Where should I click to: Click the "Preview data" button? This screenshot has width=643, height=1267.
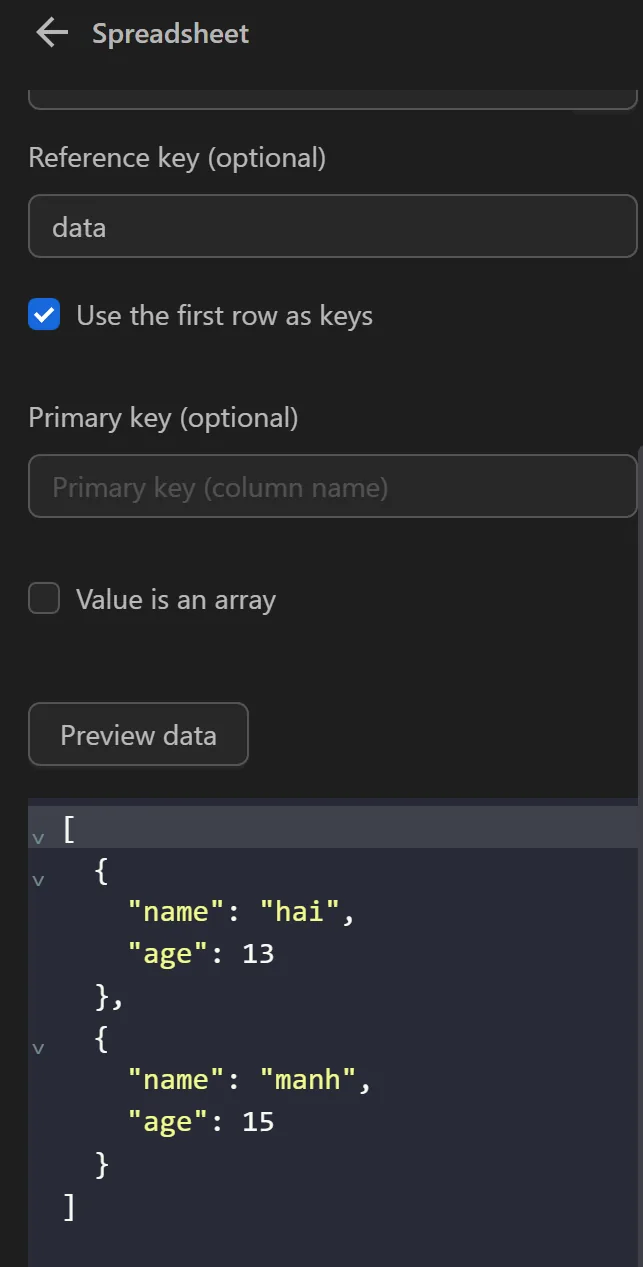tap(138, 734)
